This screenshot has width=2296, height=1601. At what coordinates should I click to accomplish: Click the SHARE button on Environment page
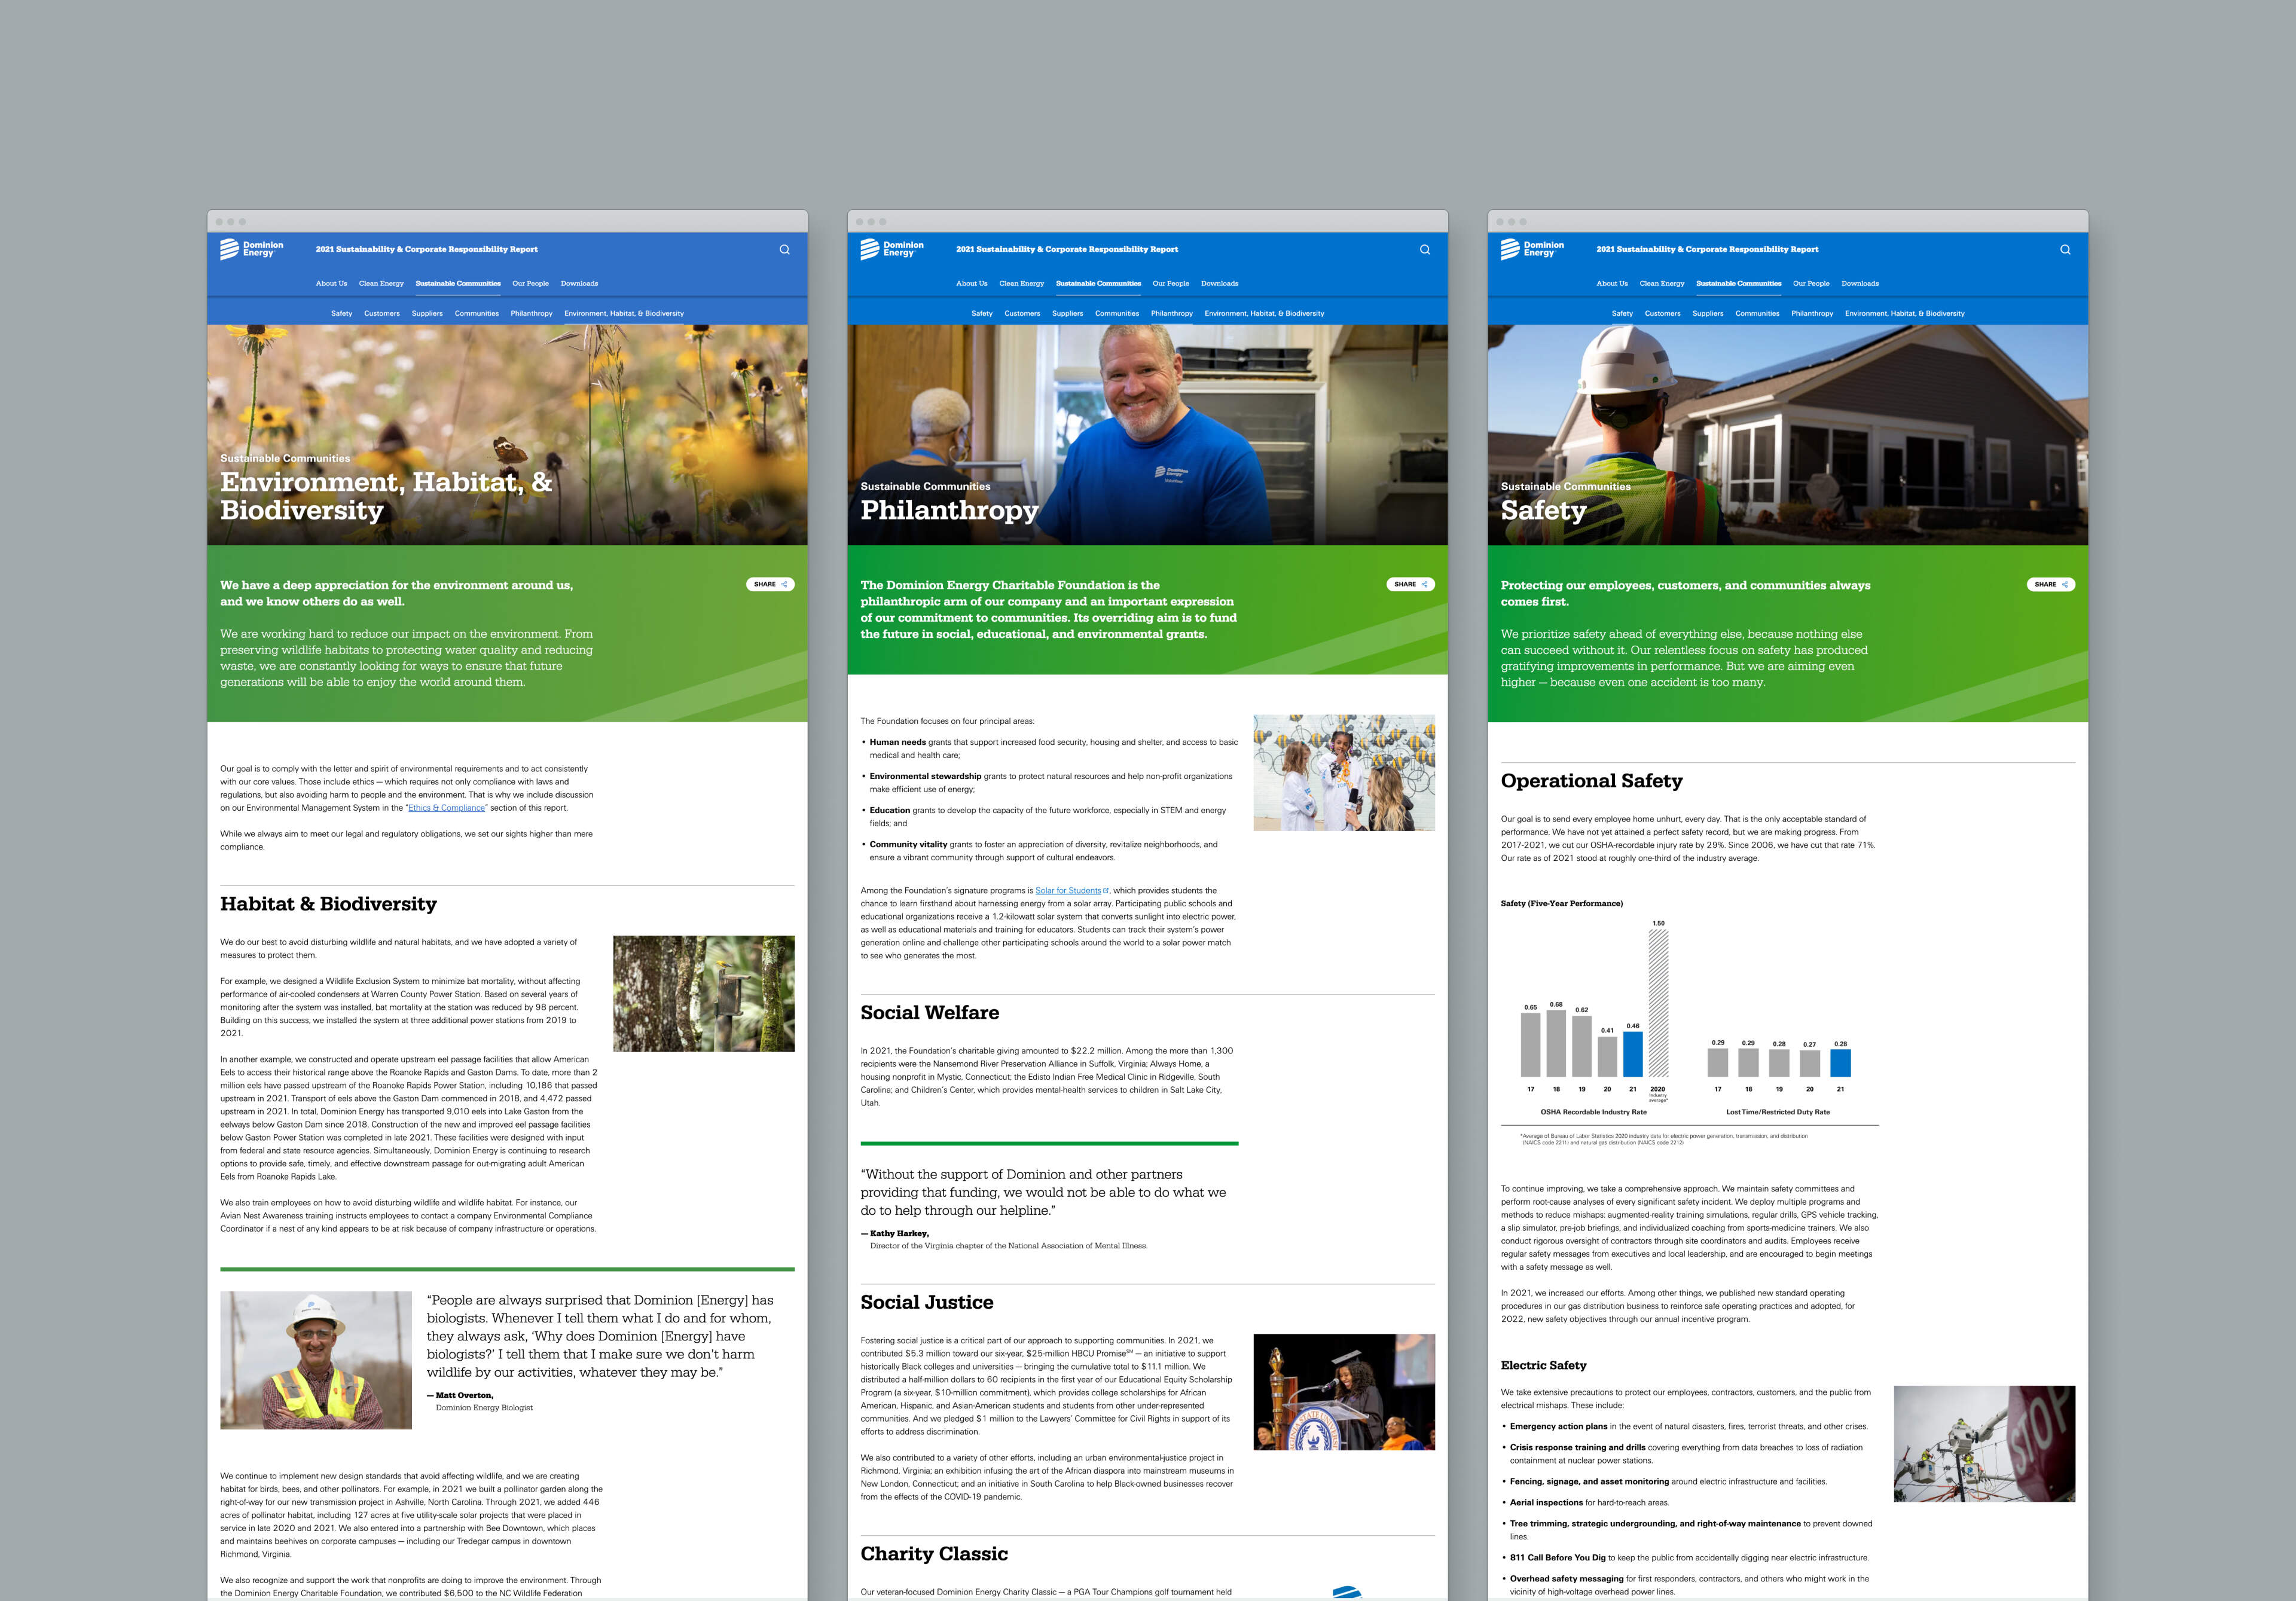click(x=770, y=584)
